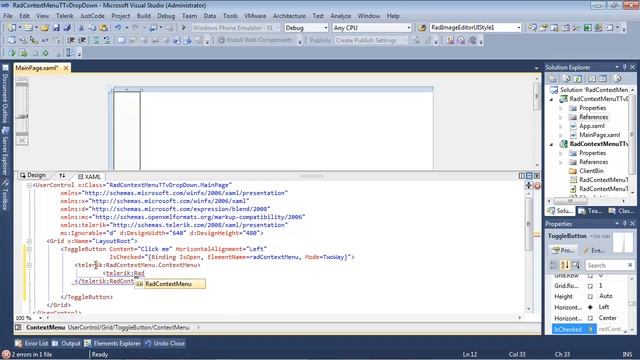Image resolution: width=640 pixels, height=360 pixels.
Task: Toggle the Horizont... Center property marker box
Action: pyautogui.click(x=590, y=318)
